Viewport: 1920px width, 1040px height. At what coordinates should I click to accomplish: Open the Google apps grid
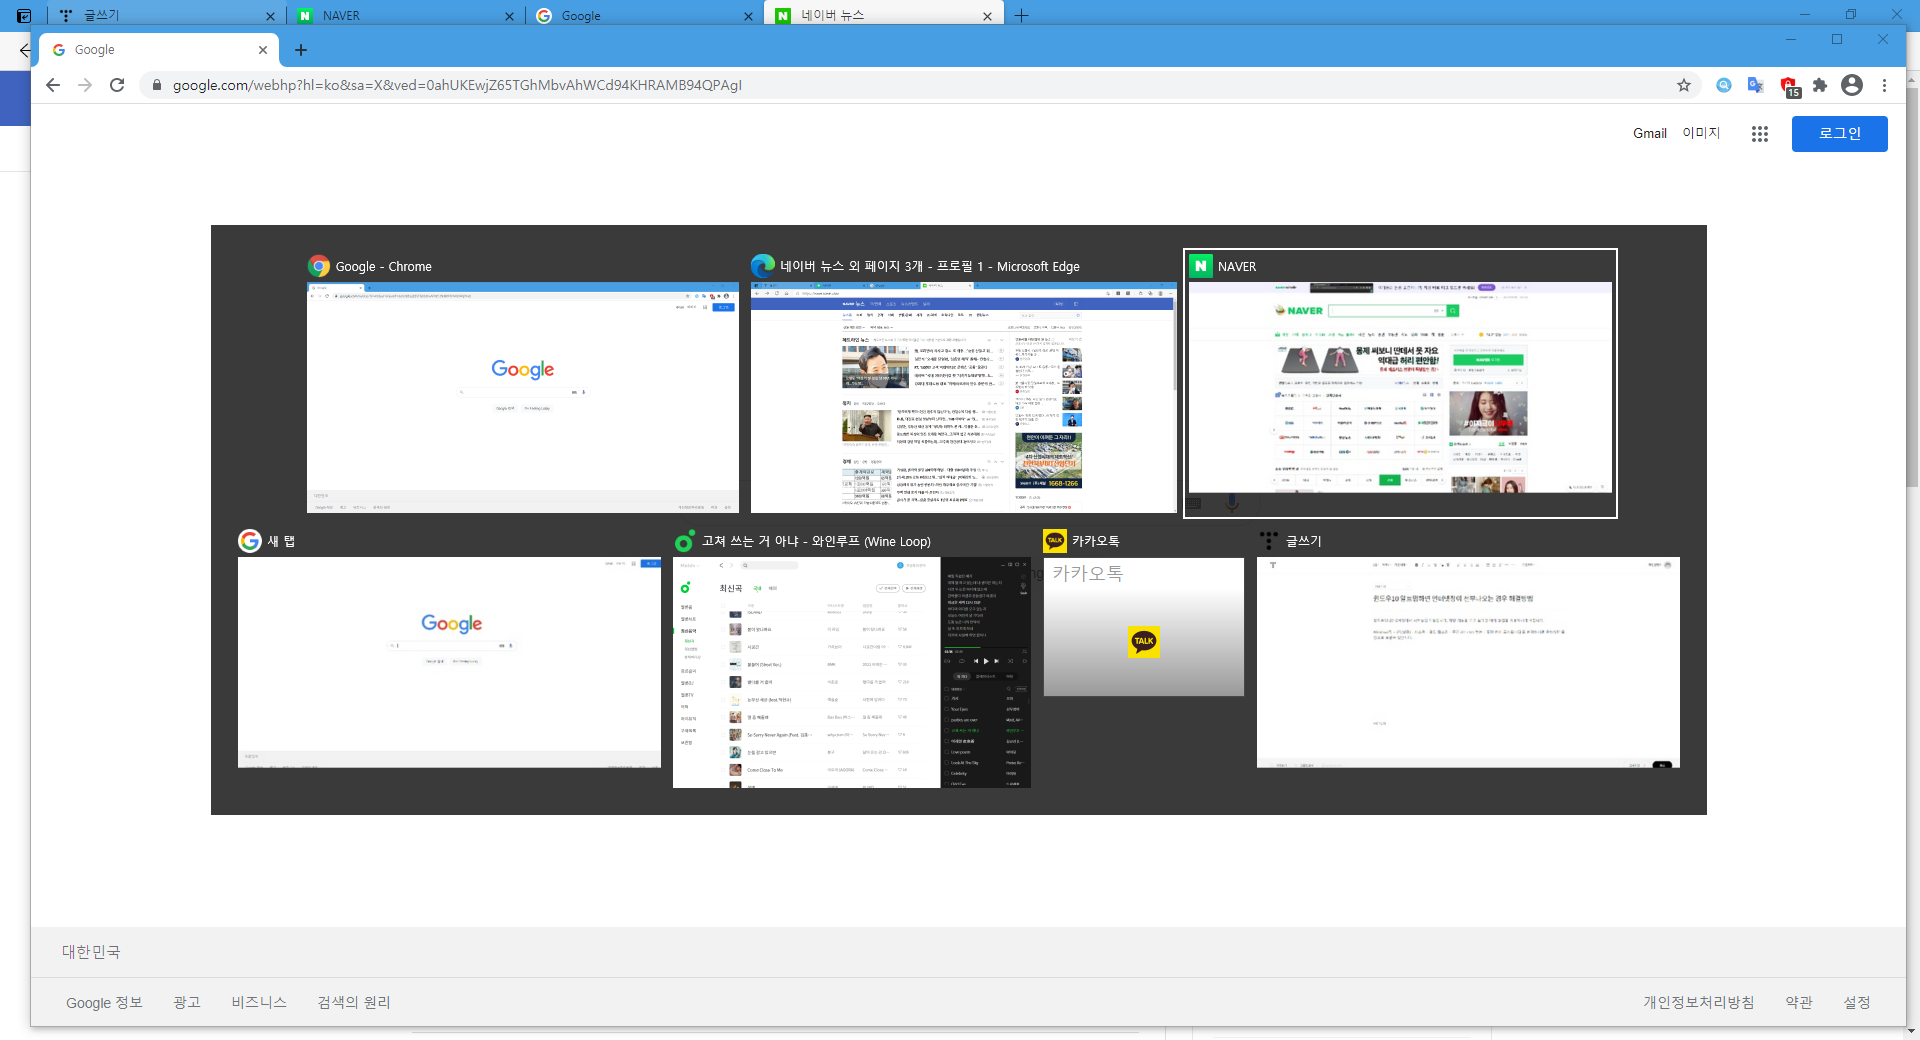1760,134
